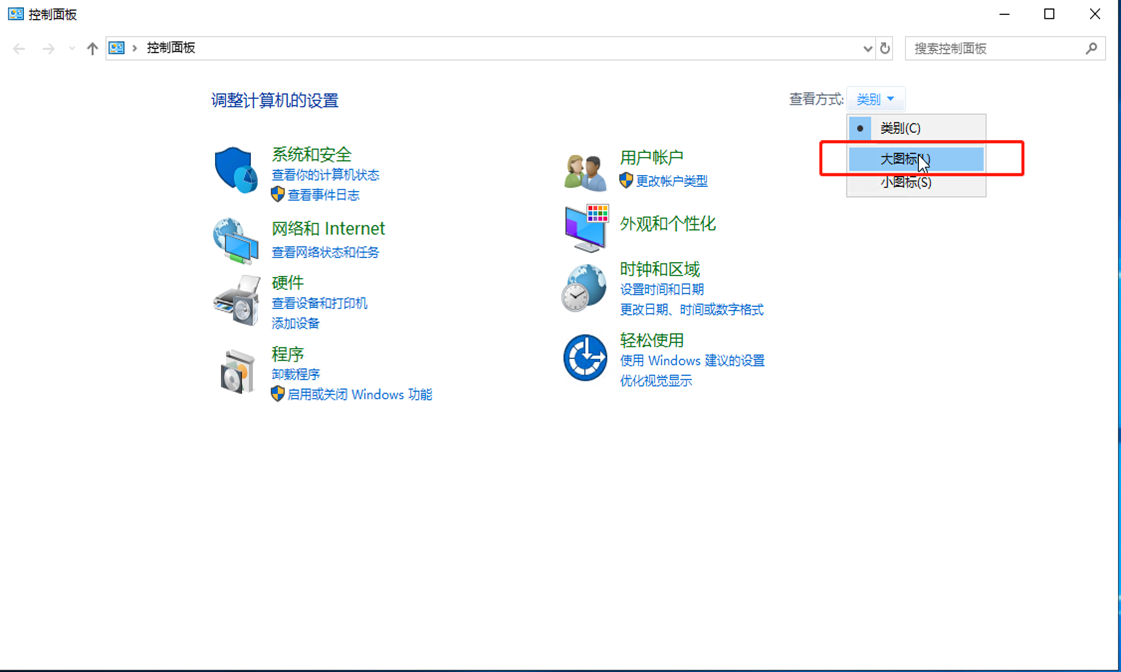Expand the address bar history dropdown
Image resolution: width=1121 pixels, height=672 pixels.
pos(867,48)
